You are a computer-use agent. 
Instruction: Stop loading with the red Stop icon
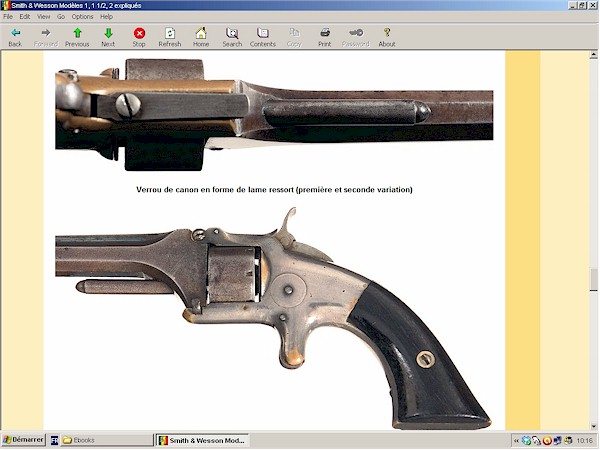139,38
